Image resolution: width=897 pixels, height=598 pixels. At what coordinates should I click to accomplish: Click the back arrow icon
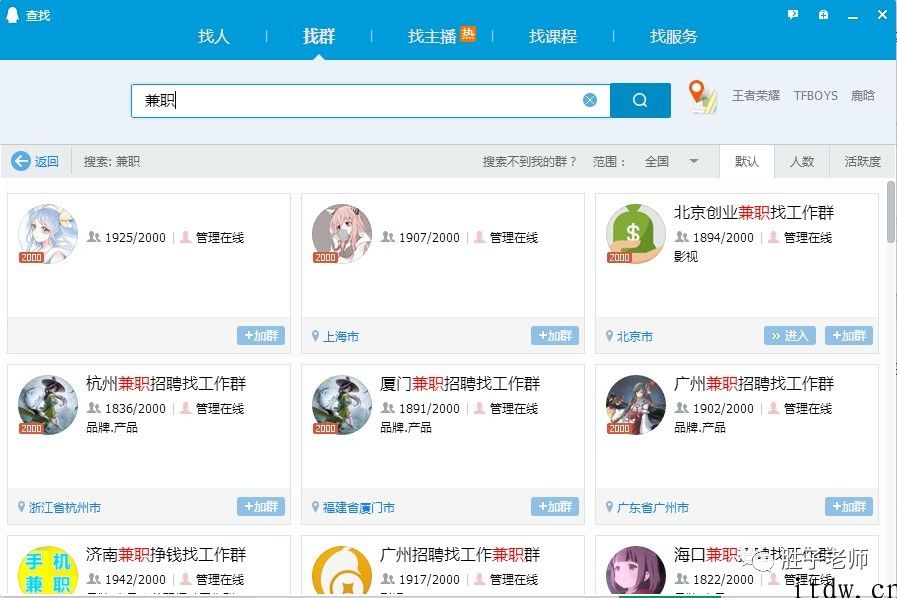pos(21,161)
